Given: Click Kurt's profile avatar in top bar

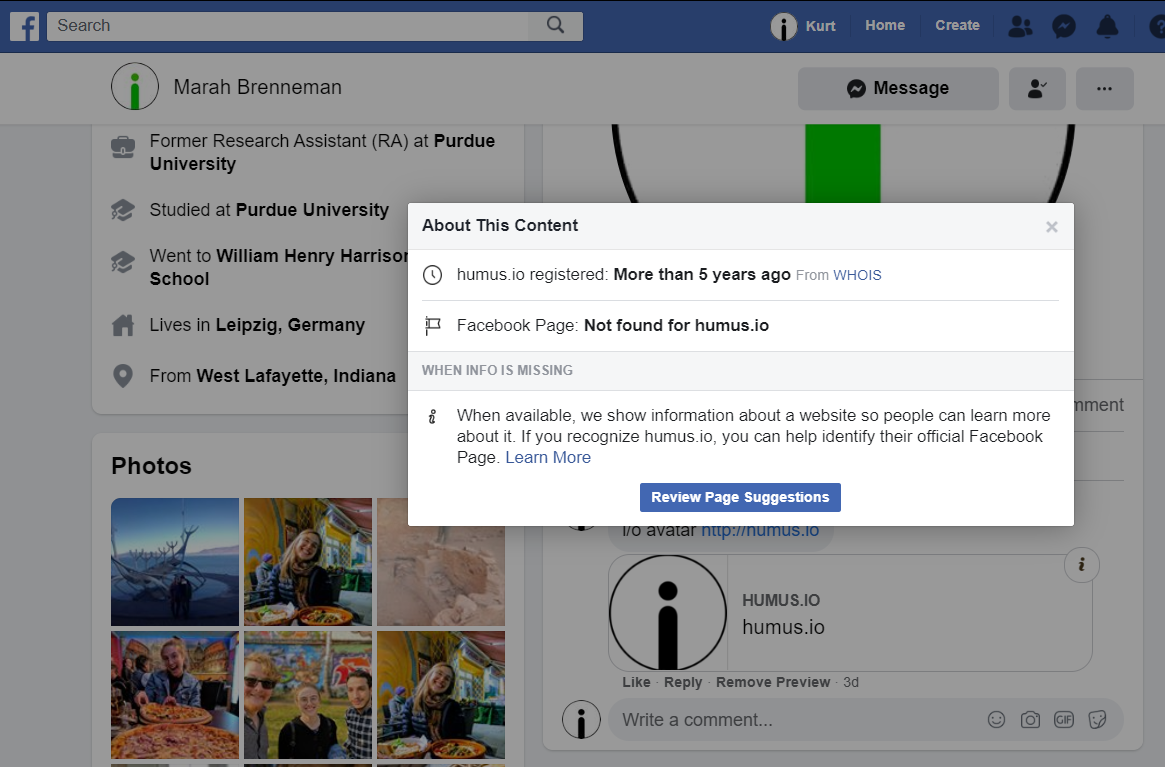Looking at the screenshot, I should coord(783,27).
